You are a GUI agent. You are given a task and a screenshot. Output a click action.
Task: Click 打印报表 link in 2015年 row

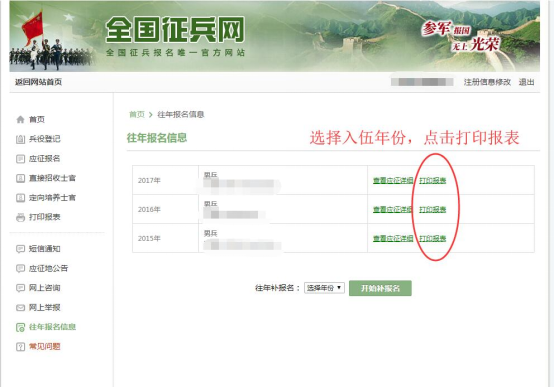coord(432,239)
